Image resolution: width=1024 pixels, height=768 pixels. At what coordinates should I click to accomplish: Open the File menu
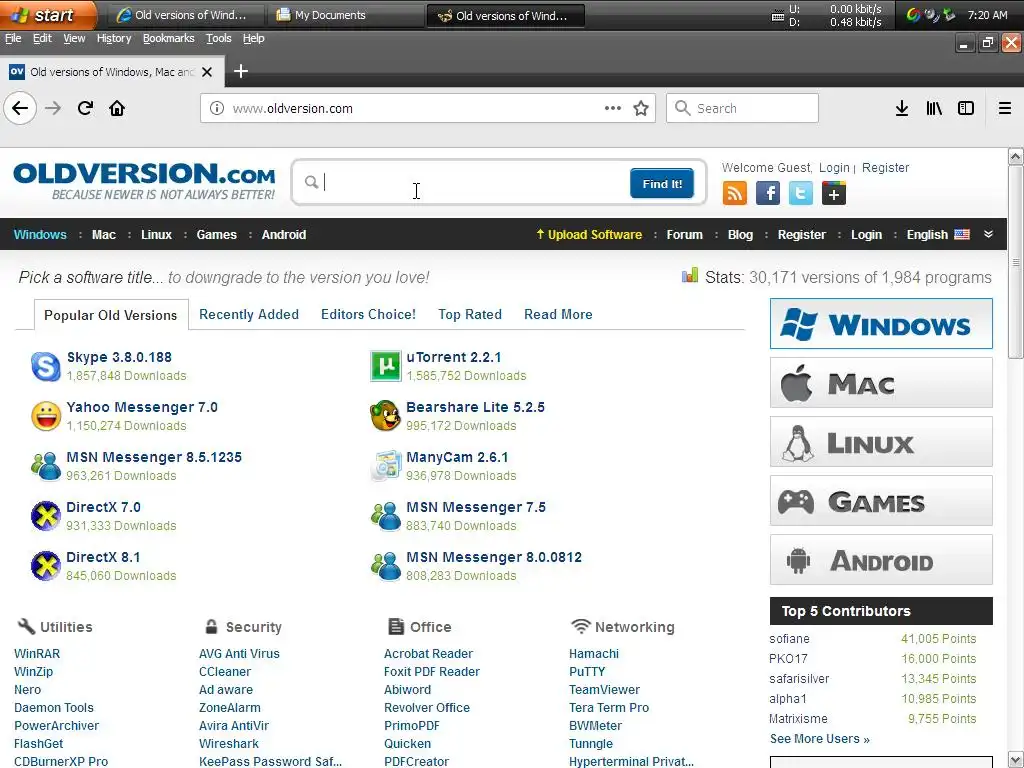pos(13,39)
